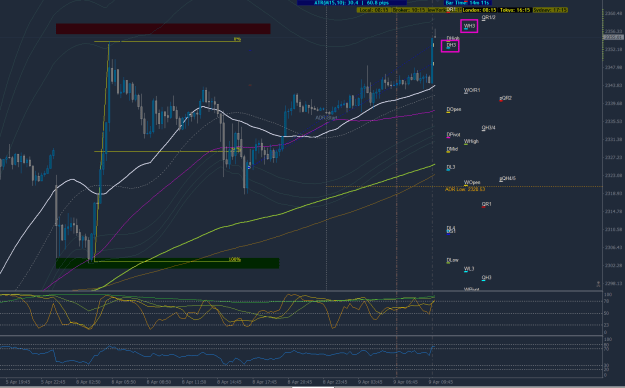The image size is (625, 388).
Task: Click the WHigh level label
Action: pyautogui.click(x=471, y=142)
